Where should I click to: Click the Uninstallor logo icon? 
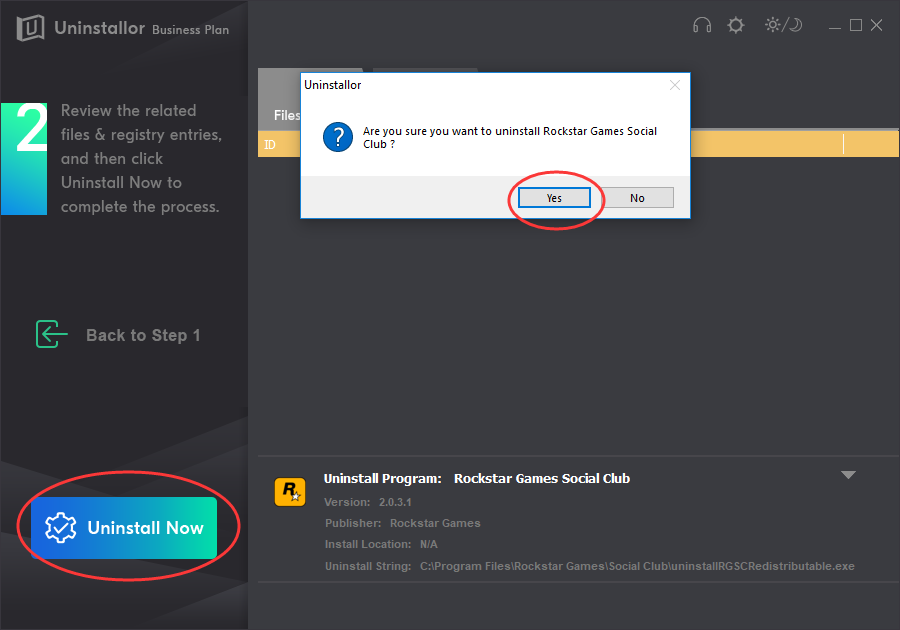point(30,28)
